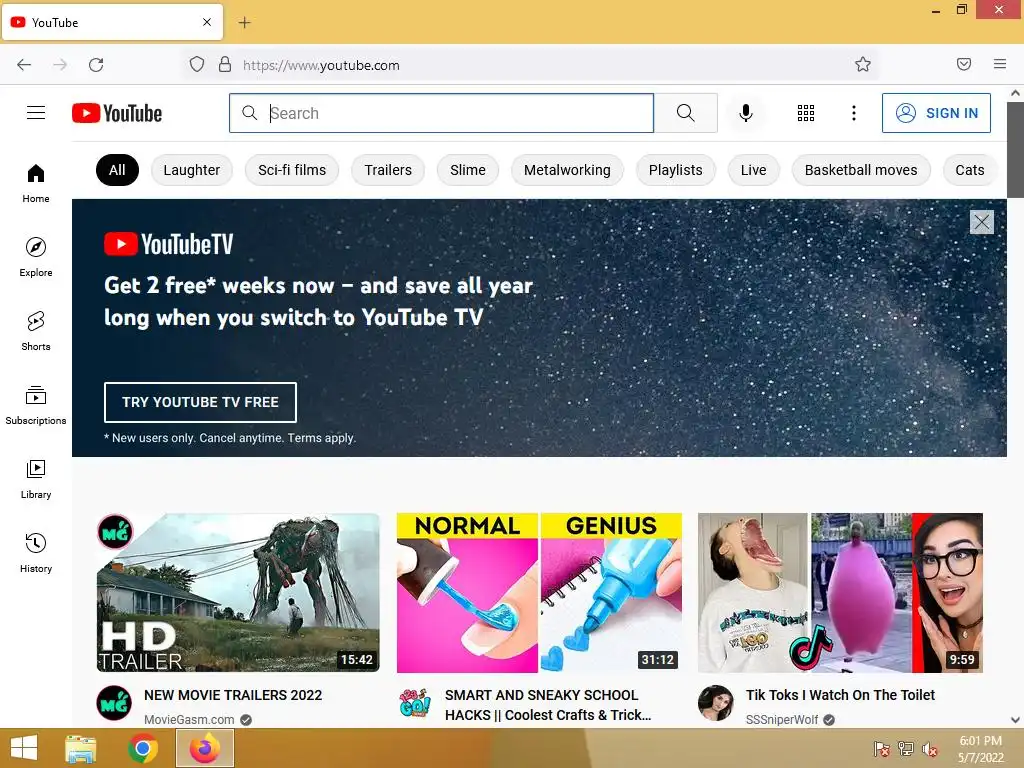Click the browser address bar URL

click(321, 65)
